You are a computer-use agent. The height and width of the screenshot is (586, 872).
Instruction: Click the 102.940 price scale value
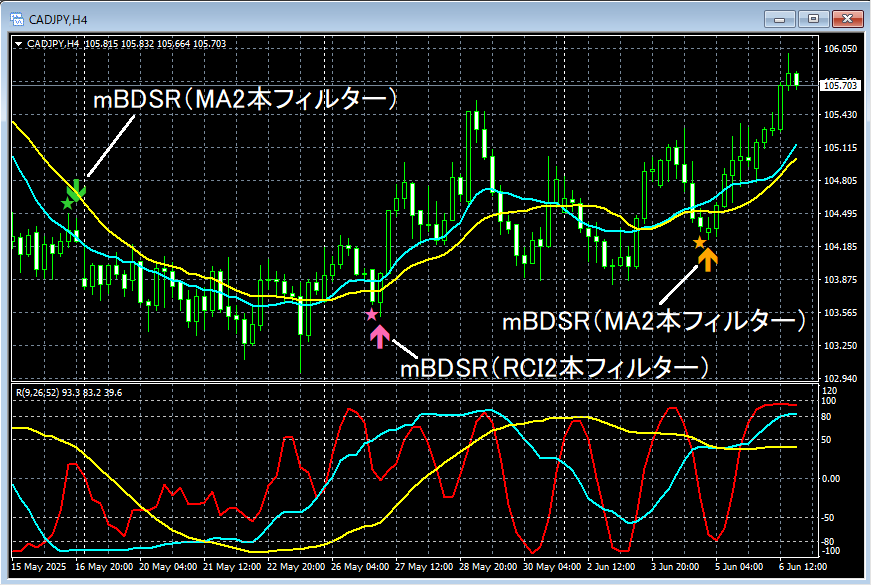[840, 378]
